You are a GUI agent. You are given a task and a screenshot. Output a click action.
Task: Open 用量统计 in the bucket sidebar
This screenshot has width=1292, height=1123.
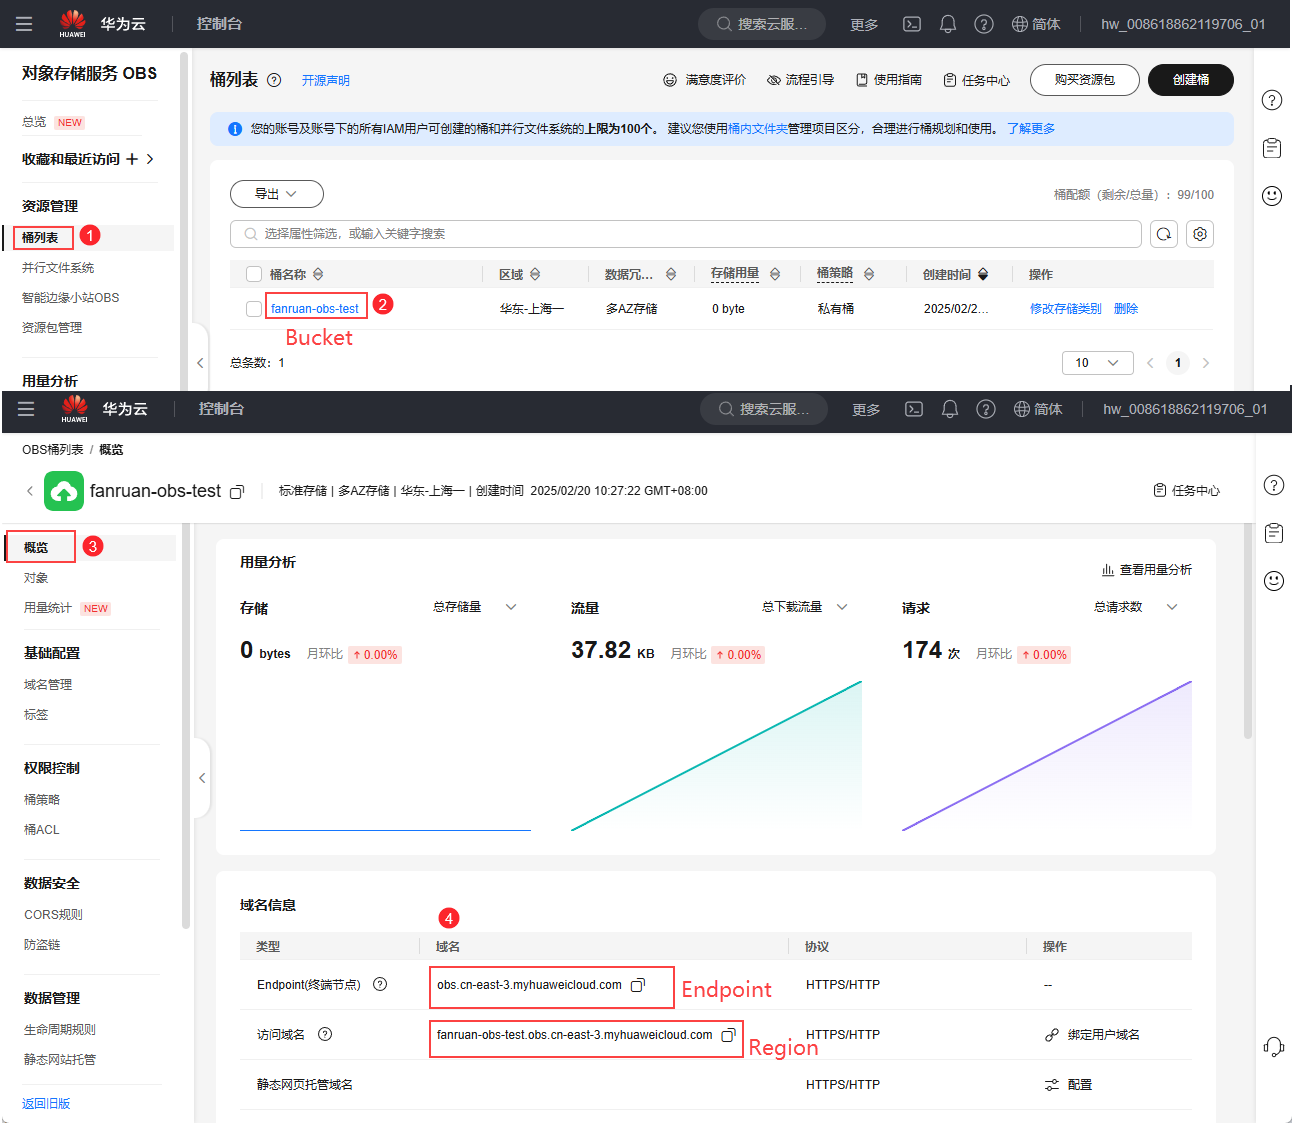[48, 608]
